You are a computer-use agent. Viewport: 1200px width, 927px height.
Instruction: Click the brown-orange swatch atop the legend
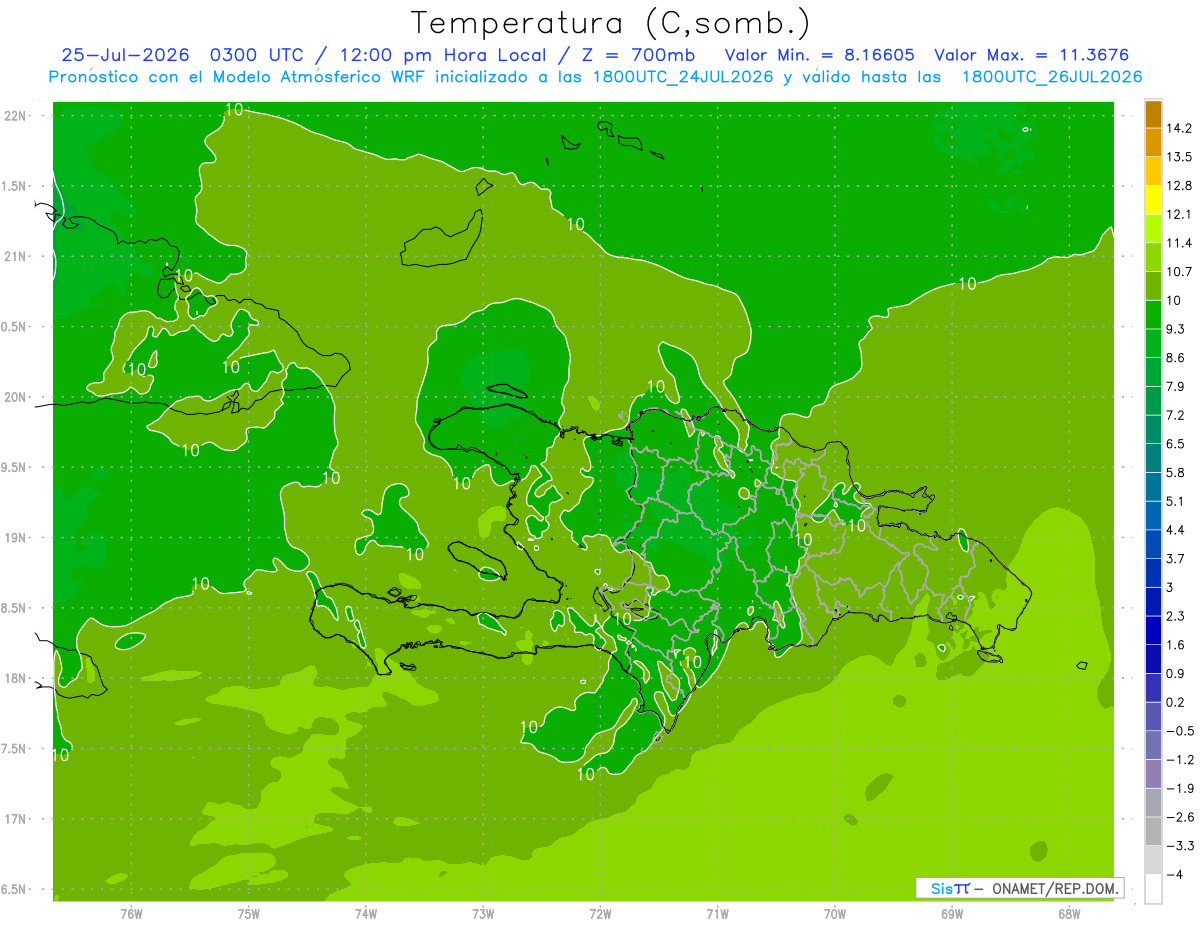tap(1153, 114)
